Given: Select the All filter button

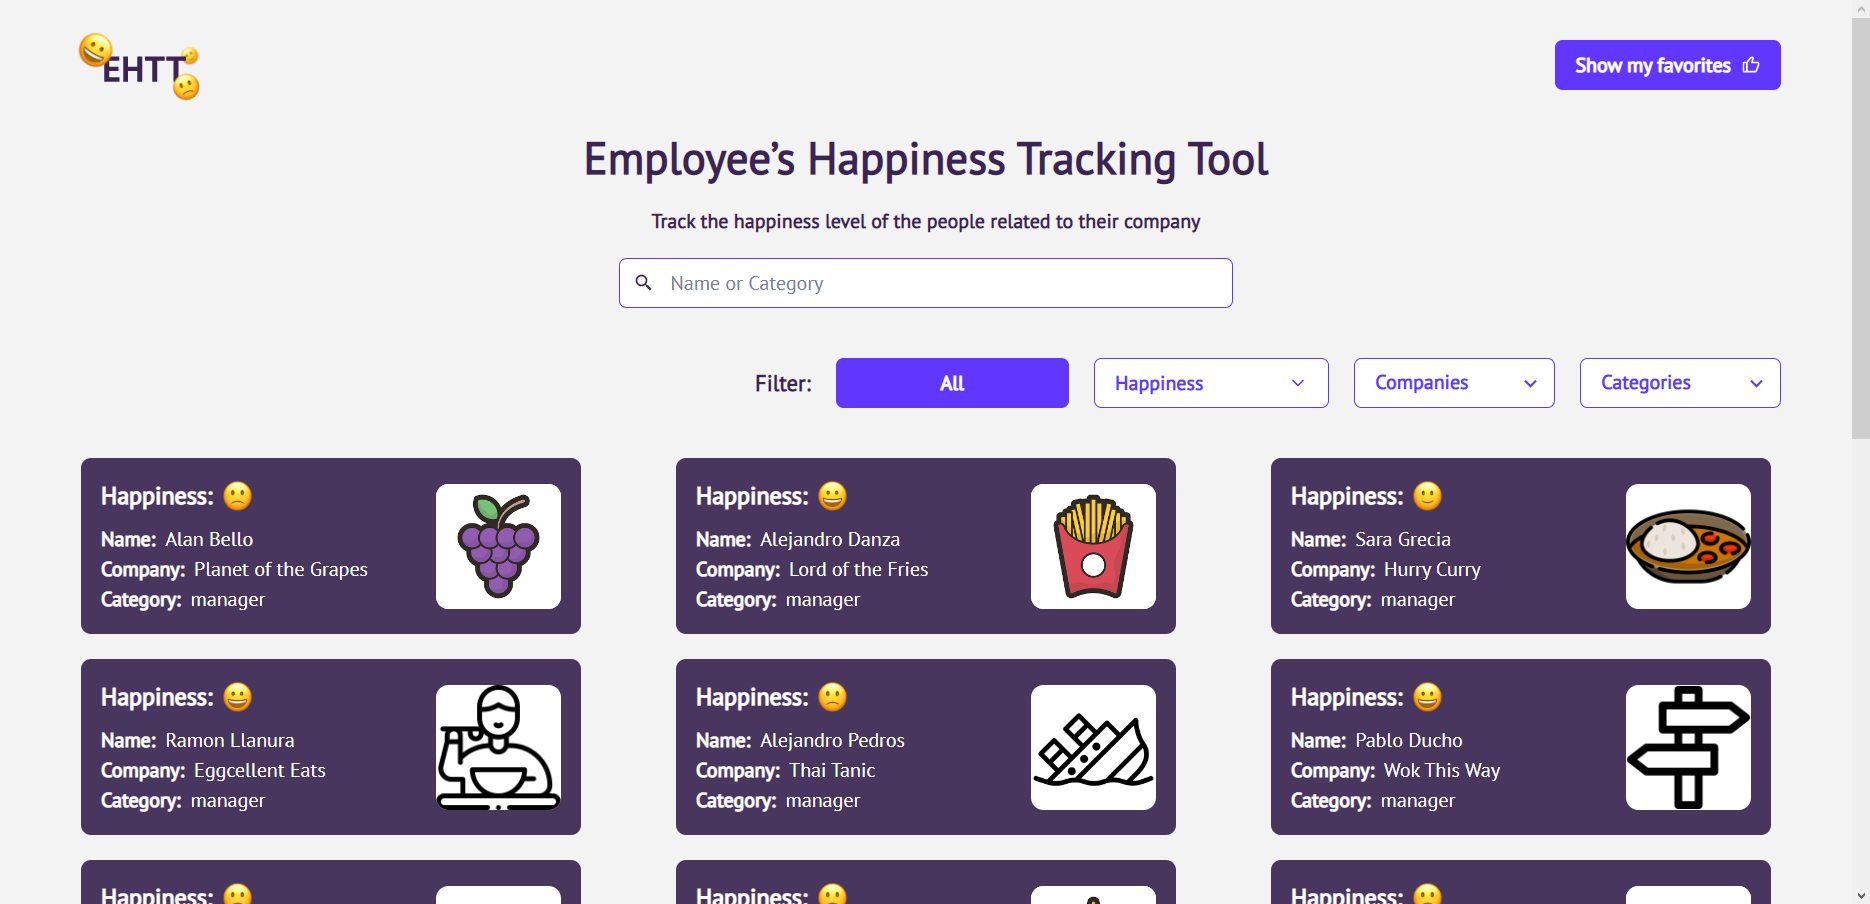Looking at the screenshot, I should coord(952,383).
